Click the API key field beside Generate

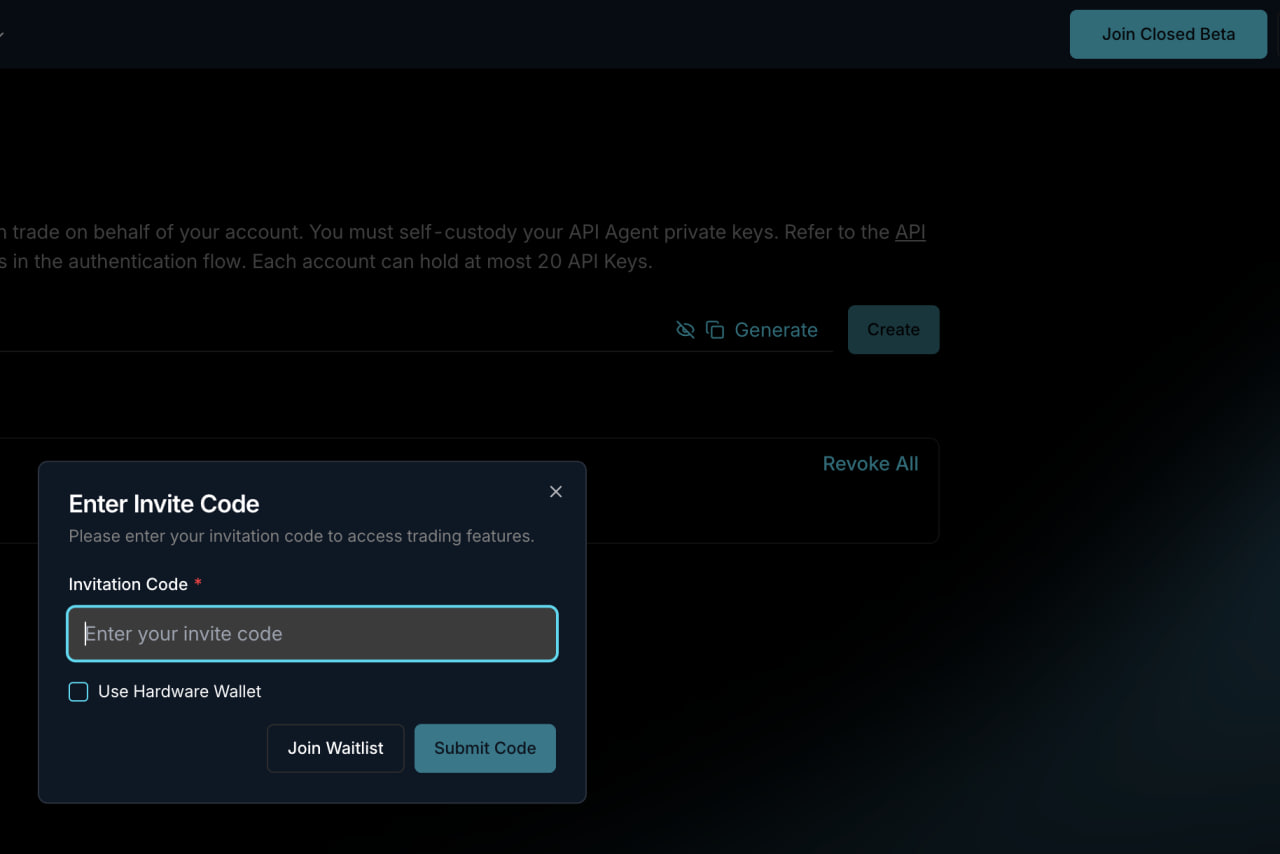pyautogui.click(x=330, y=330)
